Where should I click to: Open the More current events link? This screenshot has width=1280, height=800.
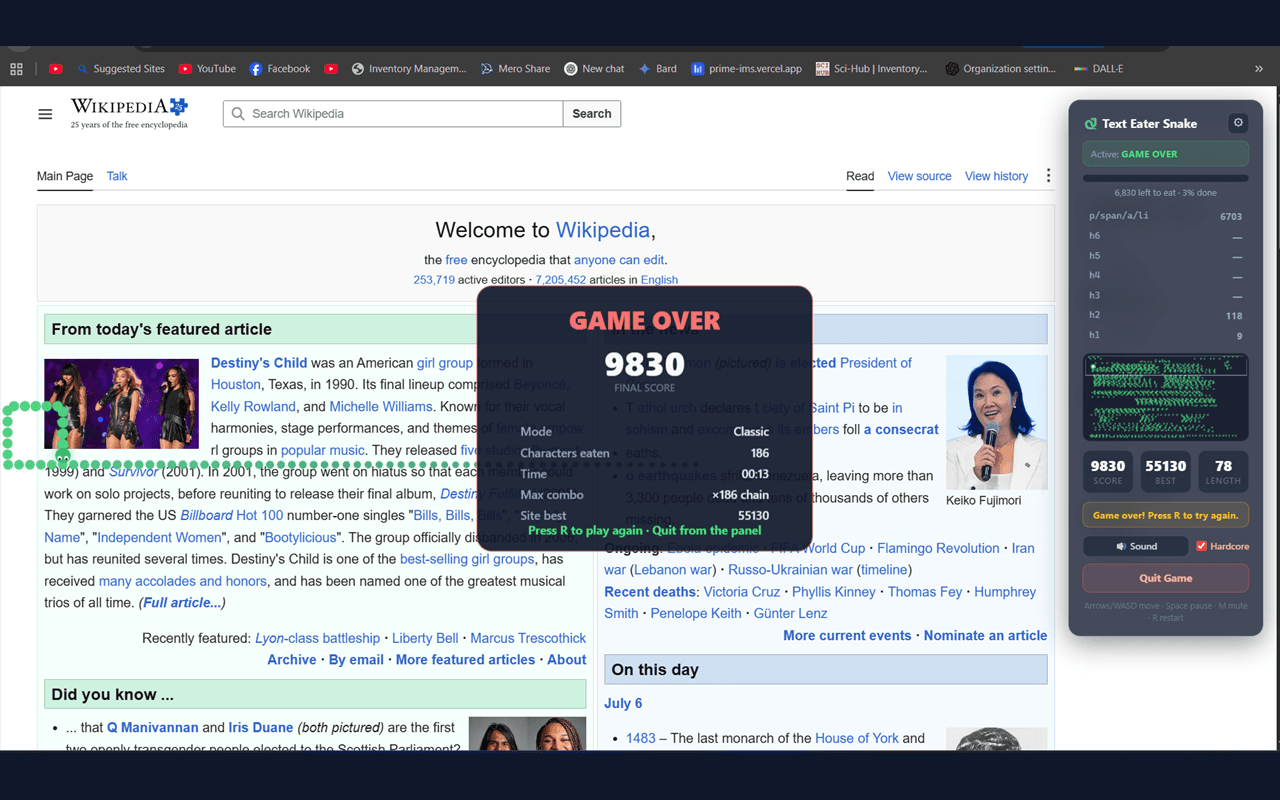pyautogui.click(x=847, y=636)
